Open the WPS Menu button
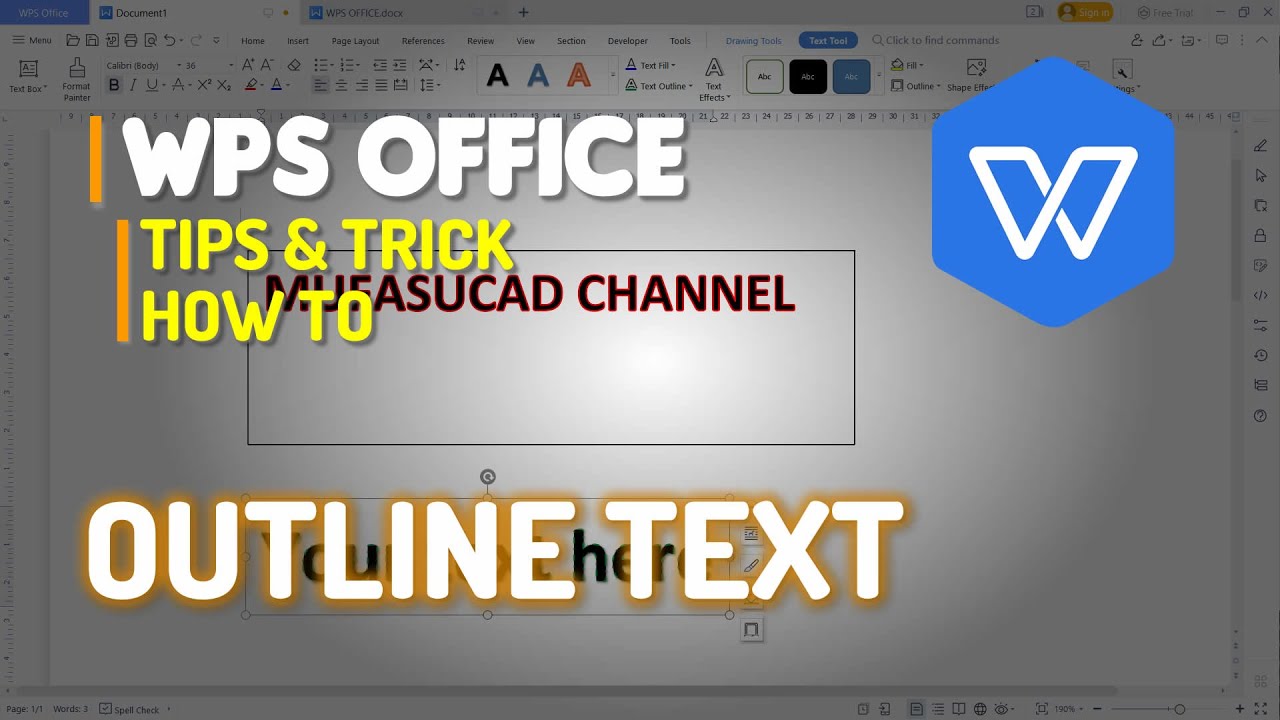 32,41
